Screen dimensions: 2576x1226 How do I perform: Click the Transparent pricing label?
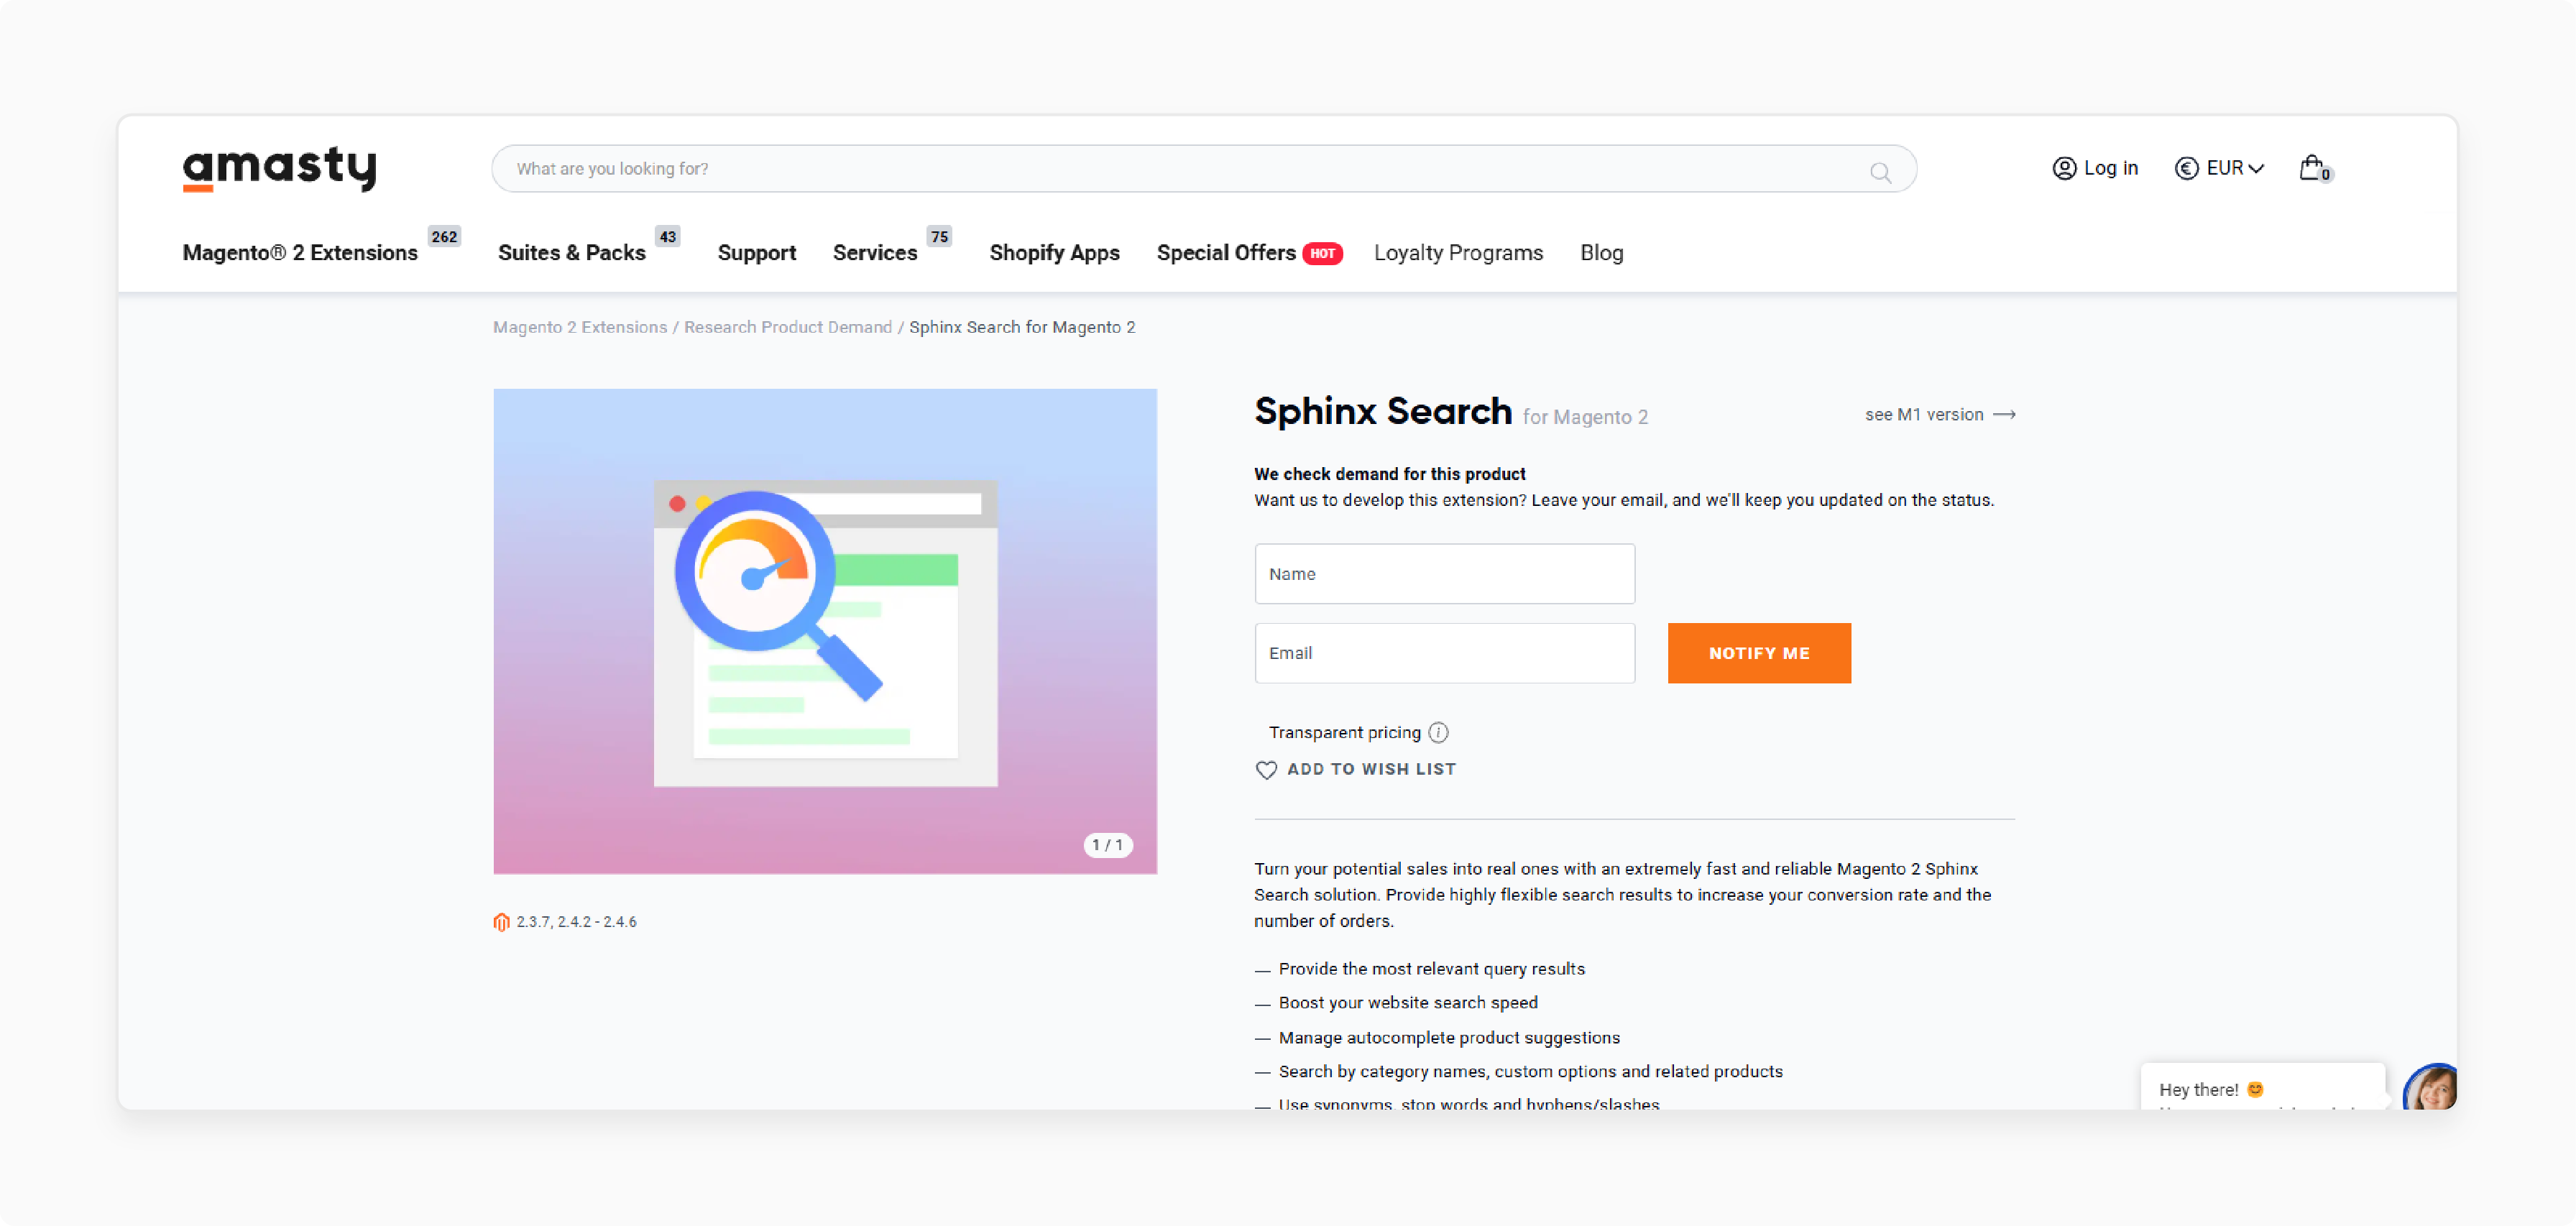(x=1344, y=732)
